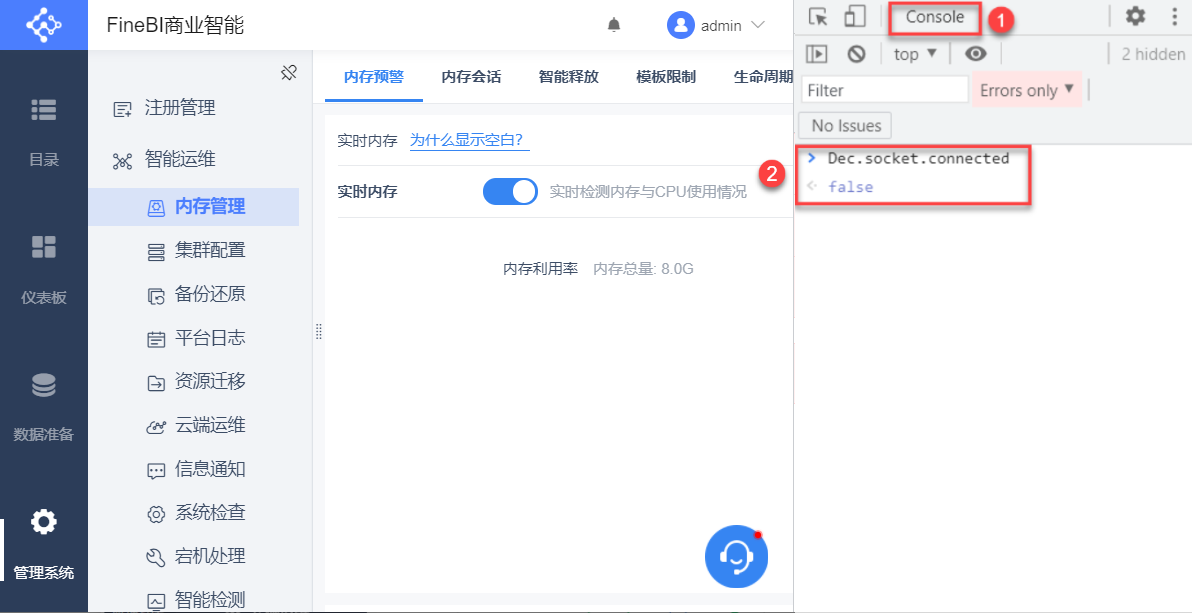Switch to the 智能释放 tab

(x=569, y=77)
